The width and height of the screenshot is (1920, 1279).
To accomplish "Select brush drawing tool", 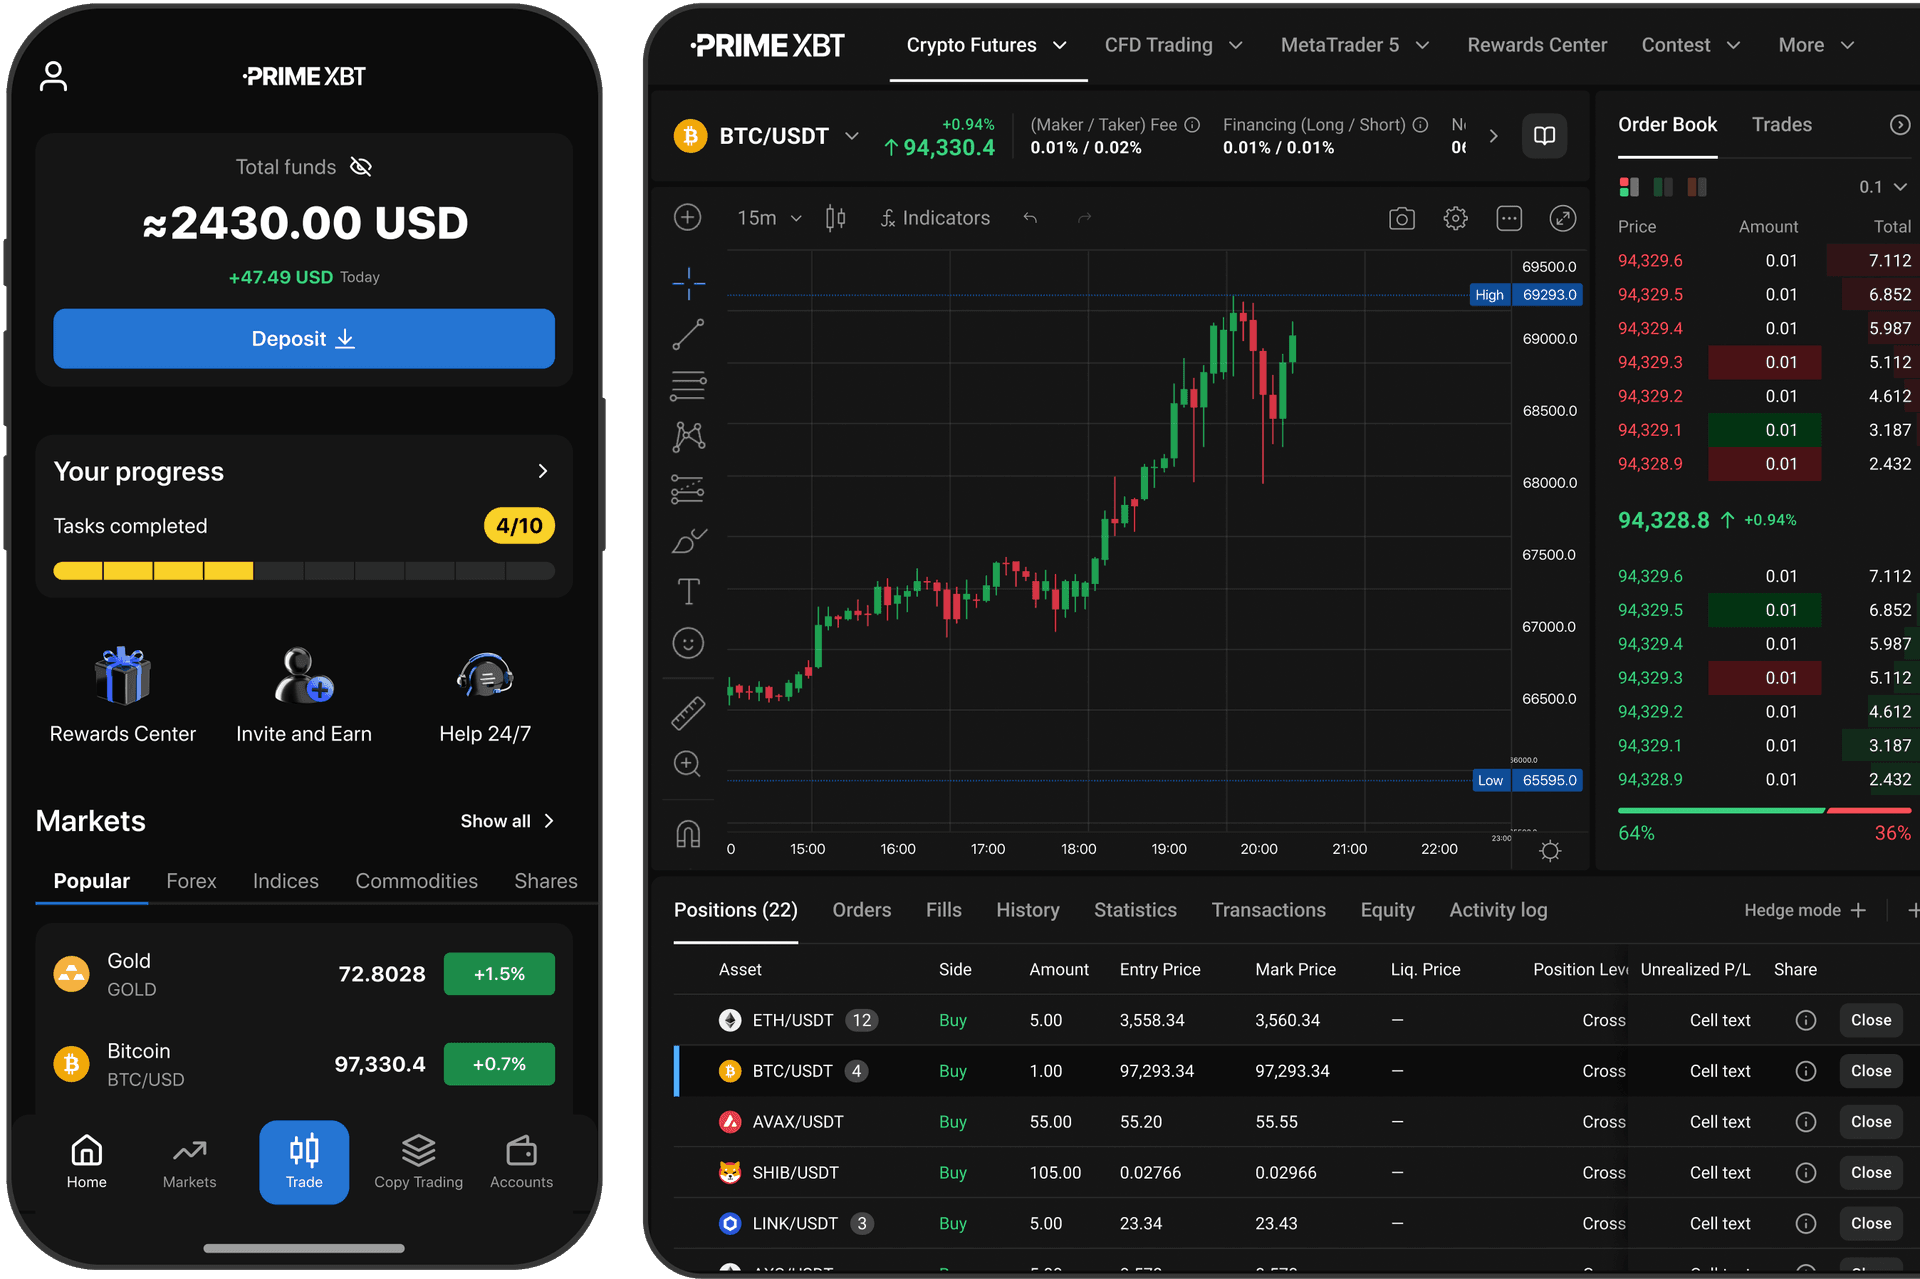I will click(x=688, y=541).
